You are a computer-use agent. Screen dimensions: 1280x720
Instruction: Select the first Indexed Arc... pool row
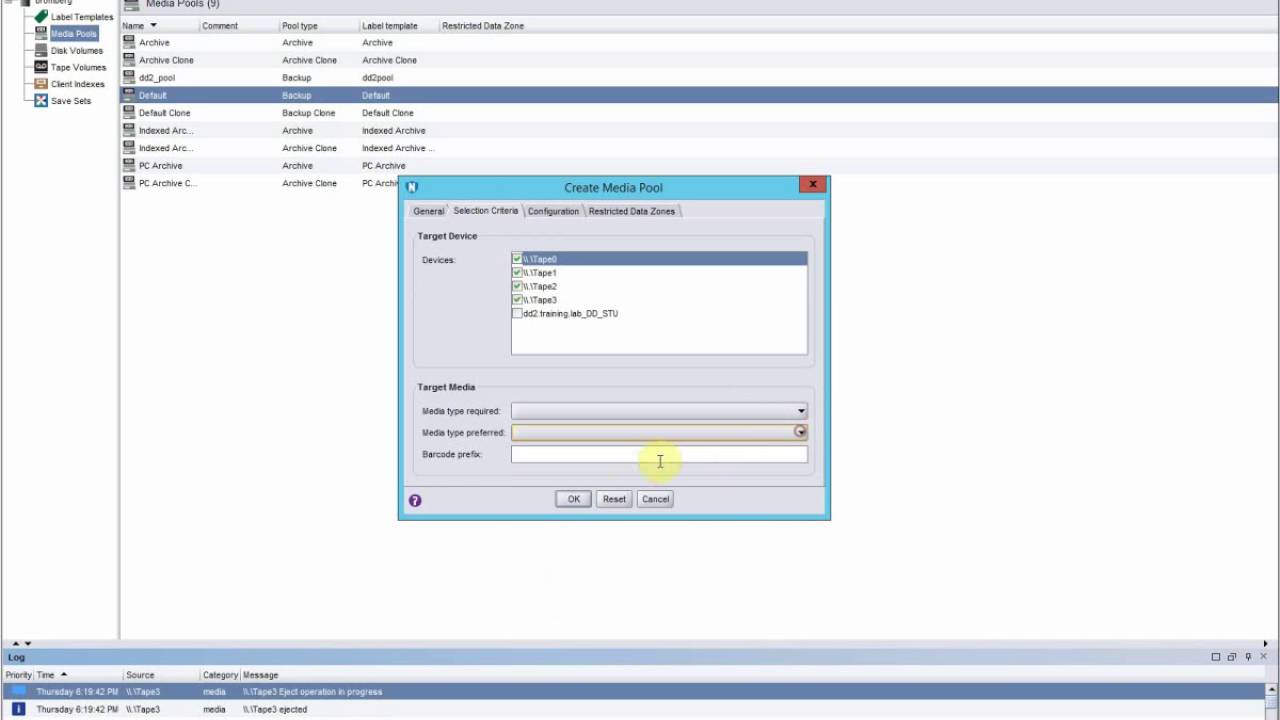point(699,130)
